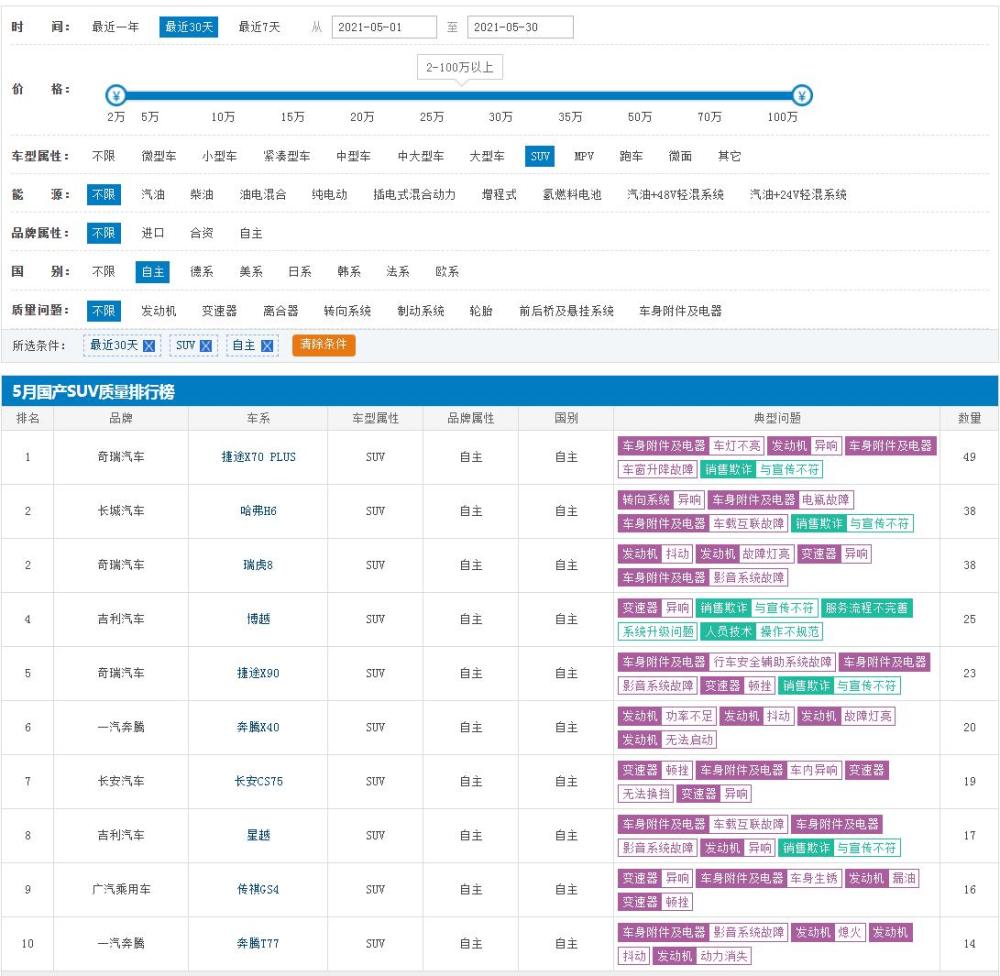Open the 长安CS75 series link
The image size is (1000, 976).
pos(258,781)
